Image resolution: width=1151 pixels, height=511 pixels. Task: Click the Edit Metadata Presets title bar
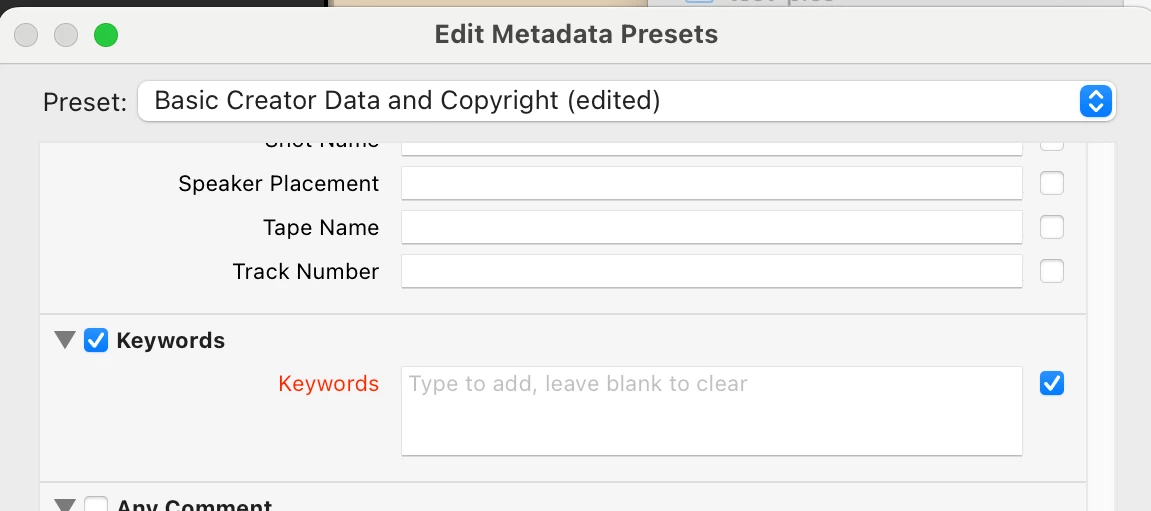pyautogui.click(x=576, y=35)
